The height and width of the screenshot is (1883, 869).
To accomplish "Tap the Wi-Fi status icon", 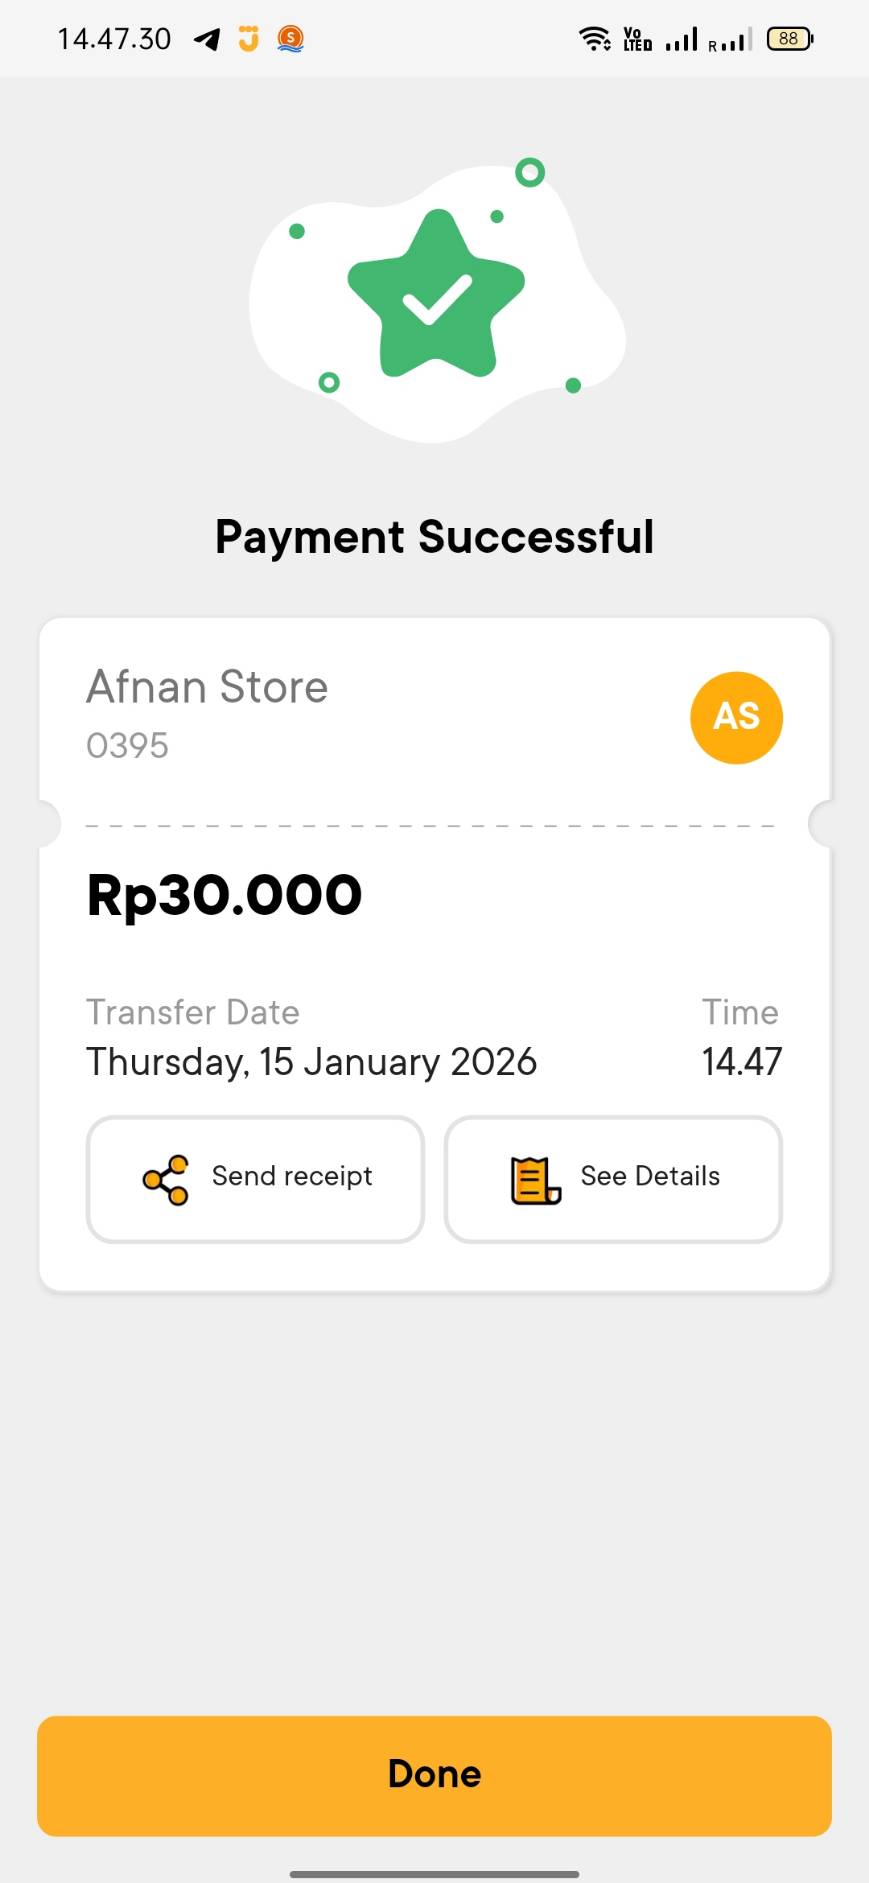I will [x=595, y=39].
